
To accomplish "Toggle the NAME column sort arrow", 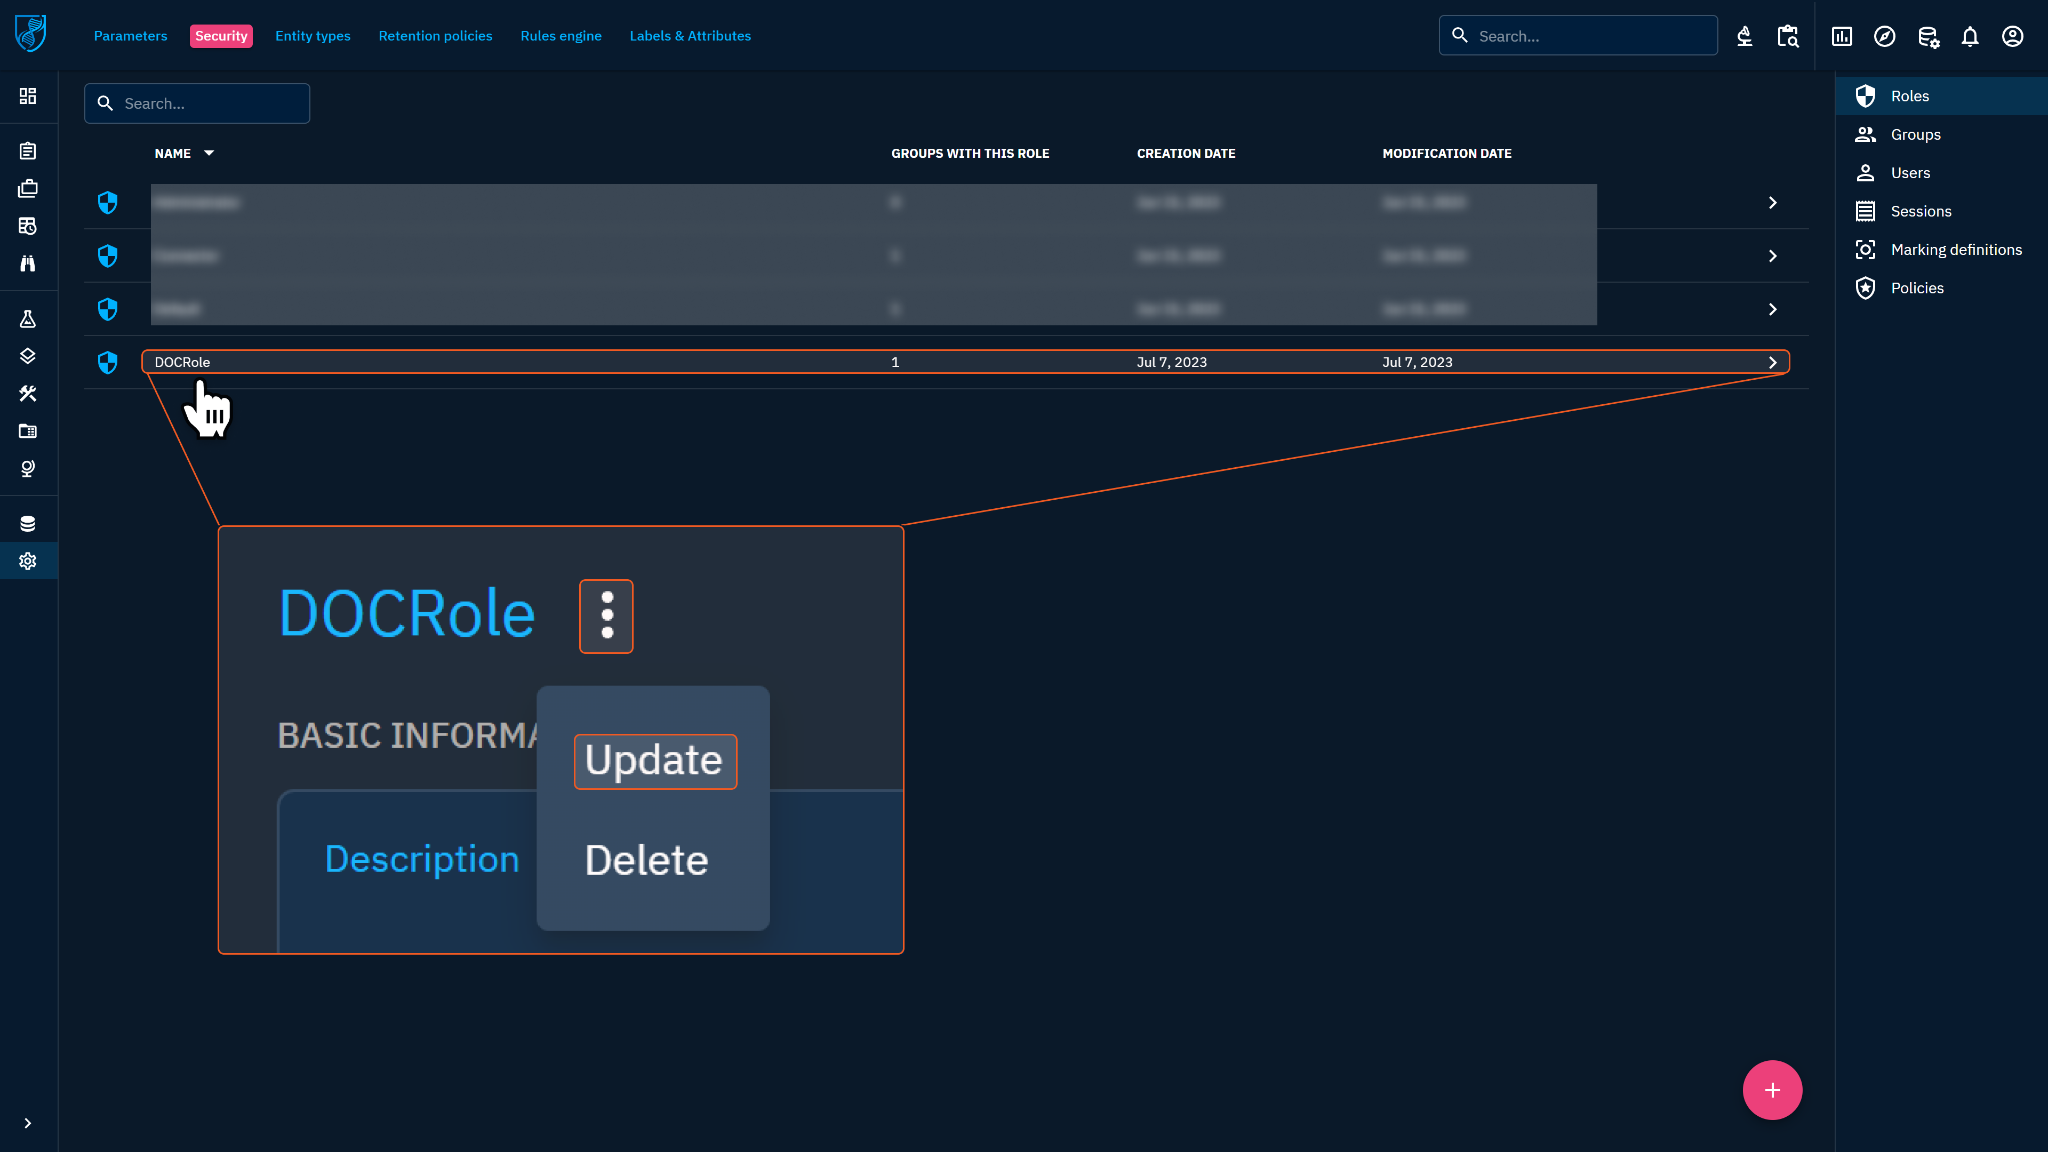I will [209, 153].
